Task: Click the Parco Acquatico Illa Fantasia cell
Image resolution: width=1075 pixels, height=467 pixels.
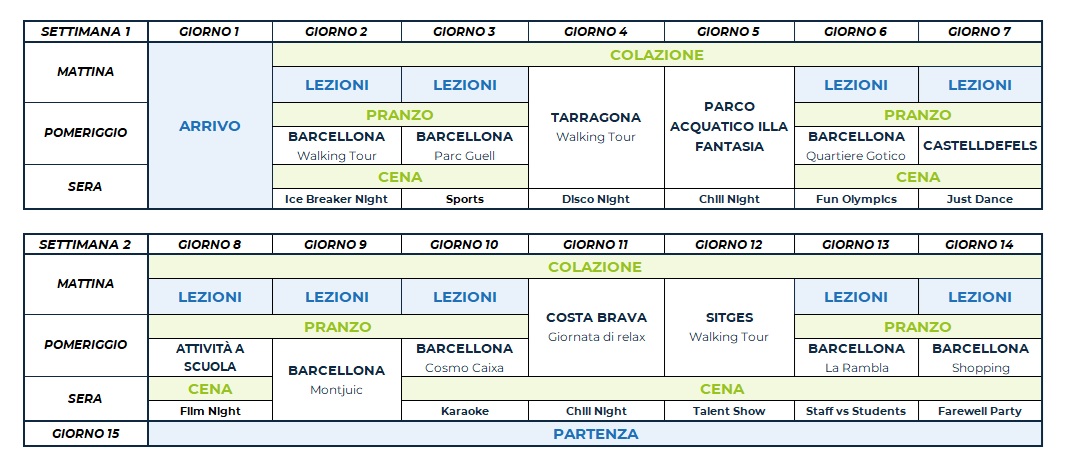Action: (729, 126)
